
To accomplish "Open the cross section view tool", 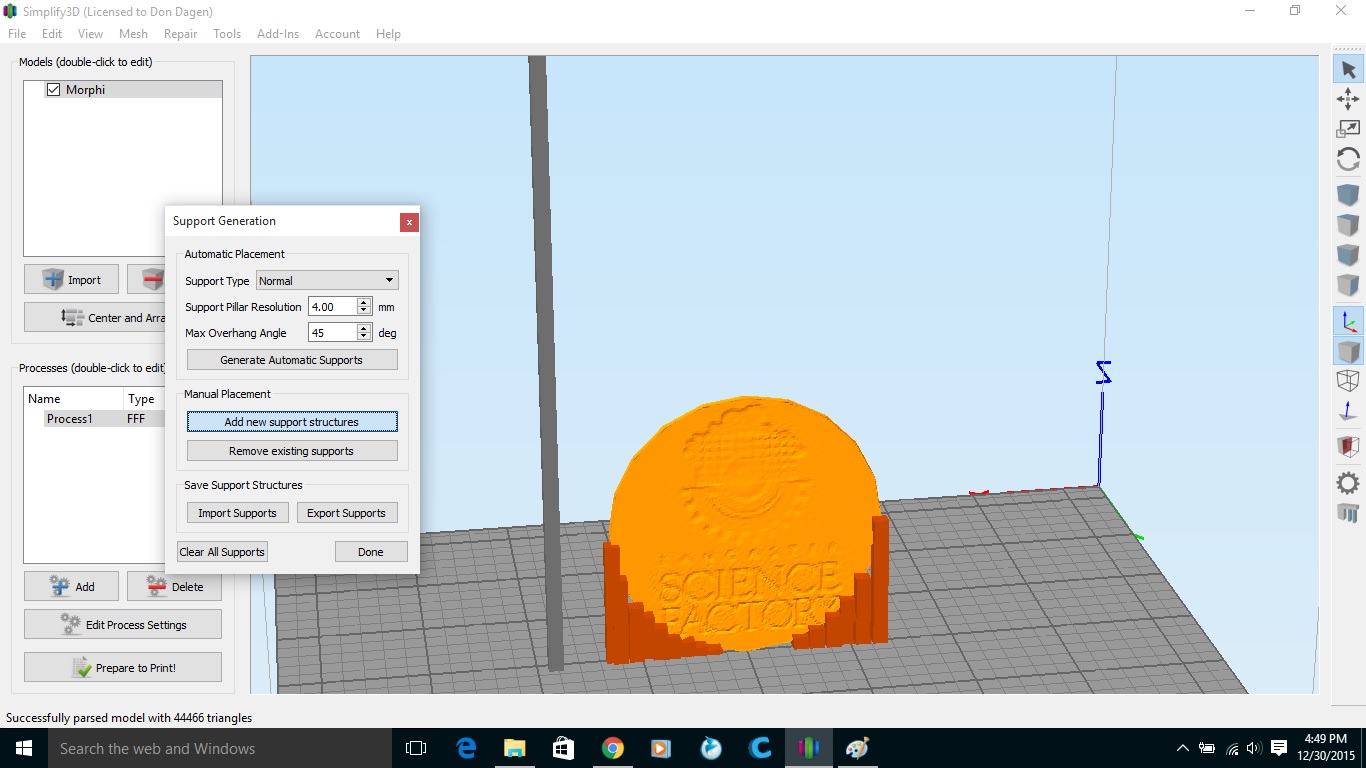I will point(1348,447).
